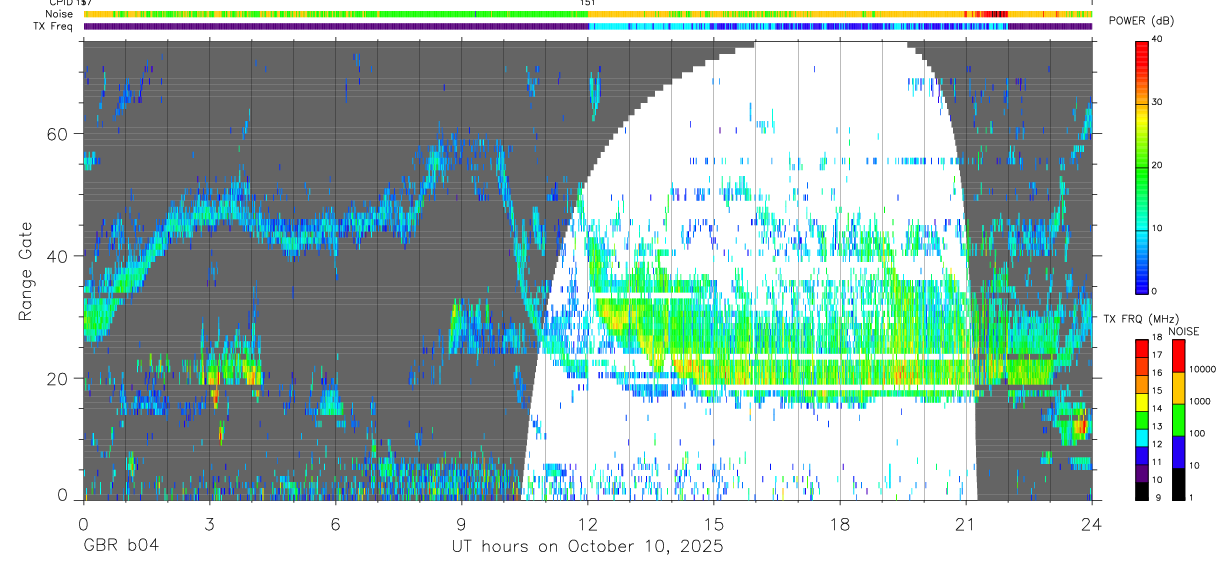Click the '40' range gate tick label

click(x=59, y=256)
